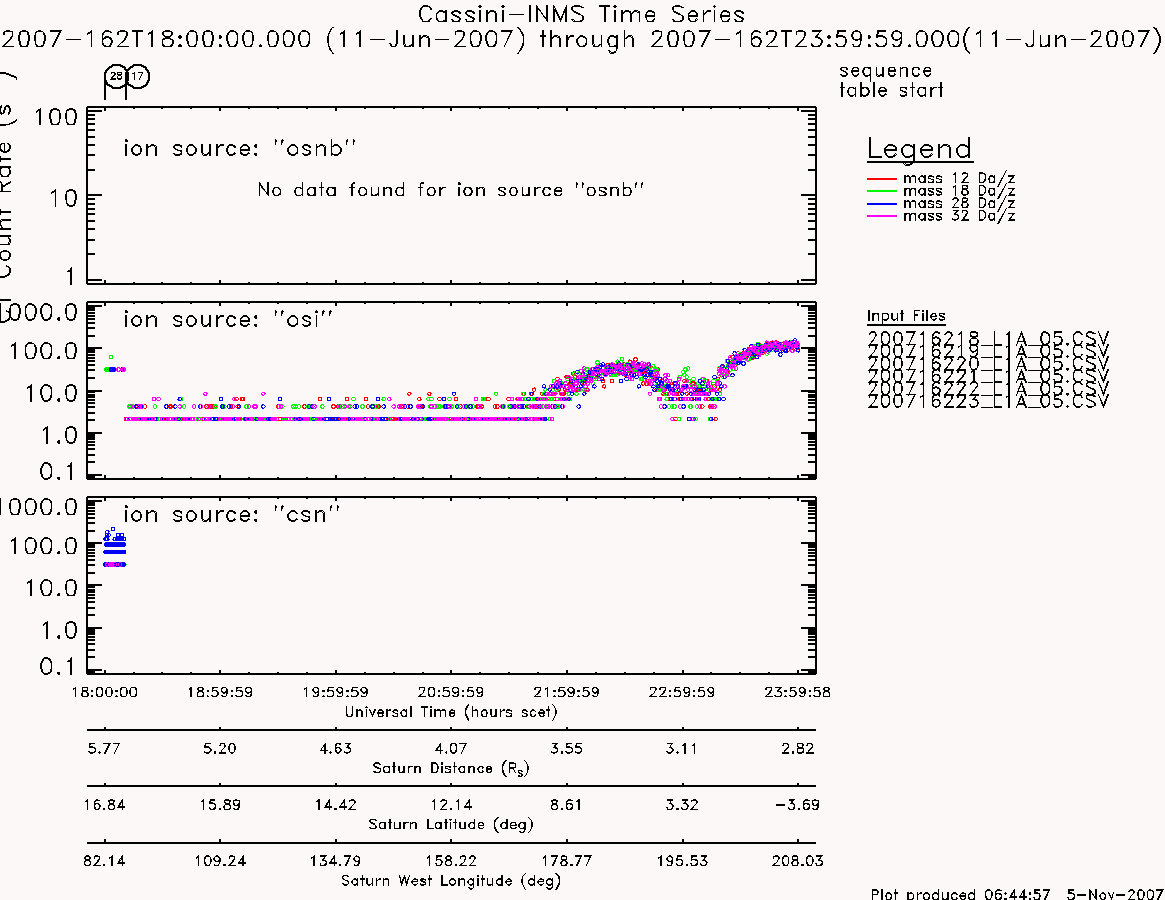Click the green mass 18 Da/z legend line
This screenshot has height=900, width=1165.
coord(882,192)
